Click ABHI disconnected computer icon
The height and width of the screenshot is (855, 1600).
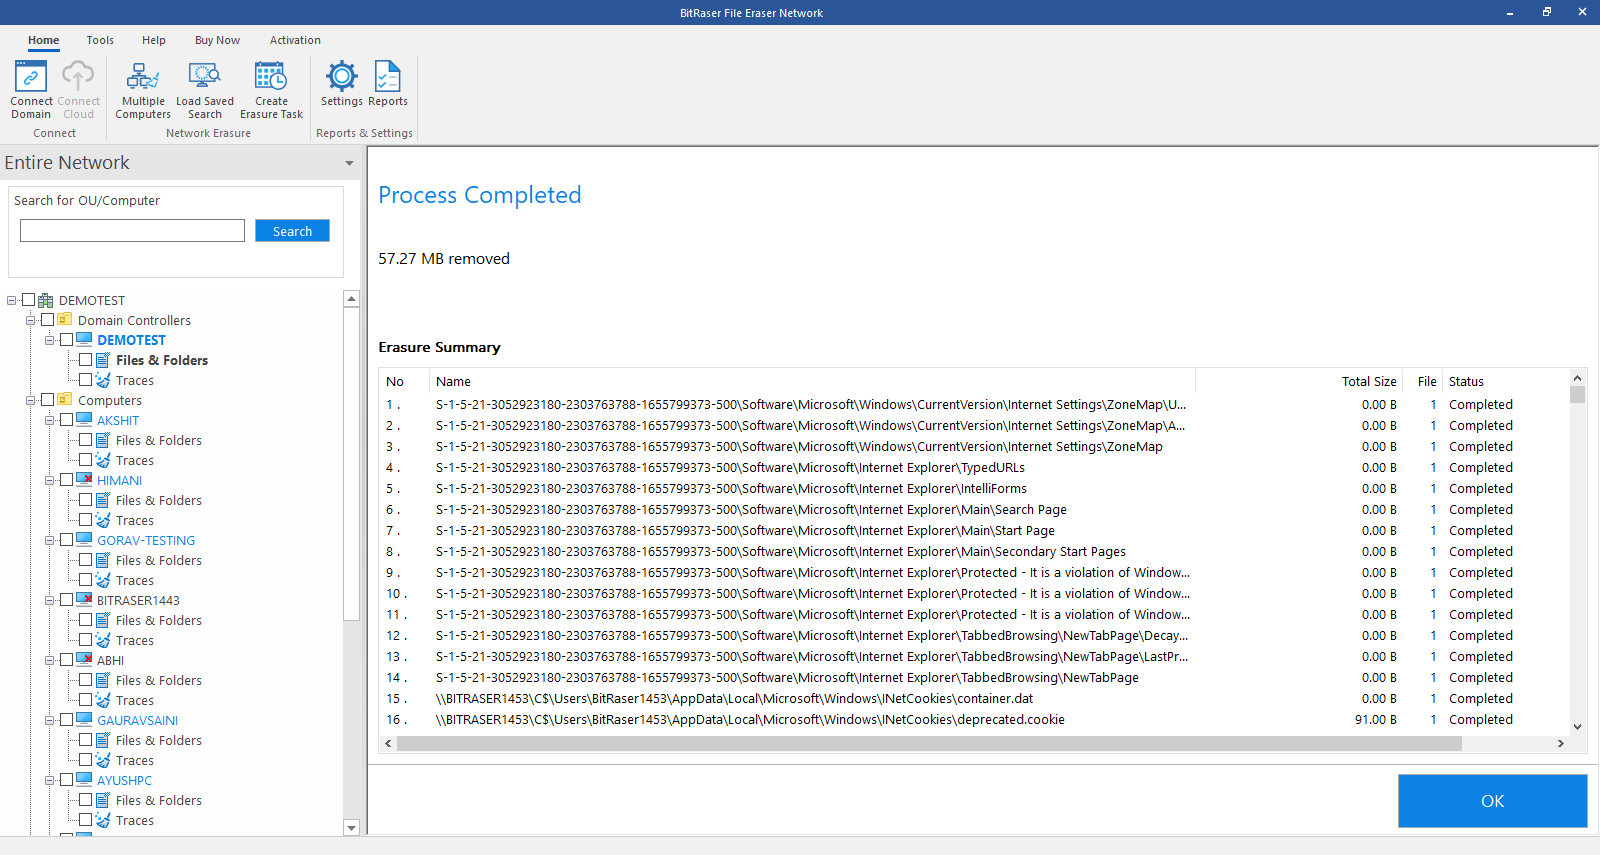point(84,660)
